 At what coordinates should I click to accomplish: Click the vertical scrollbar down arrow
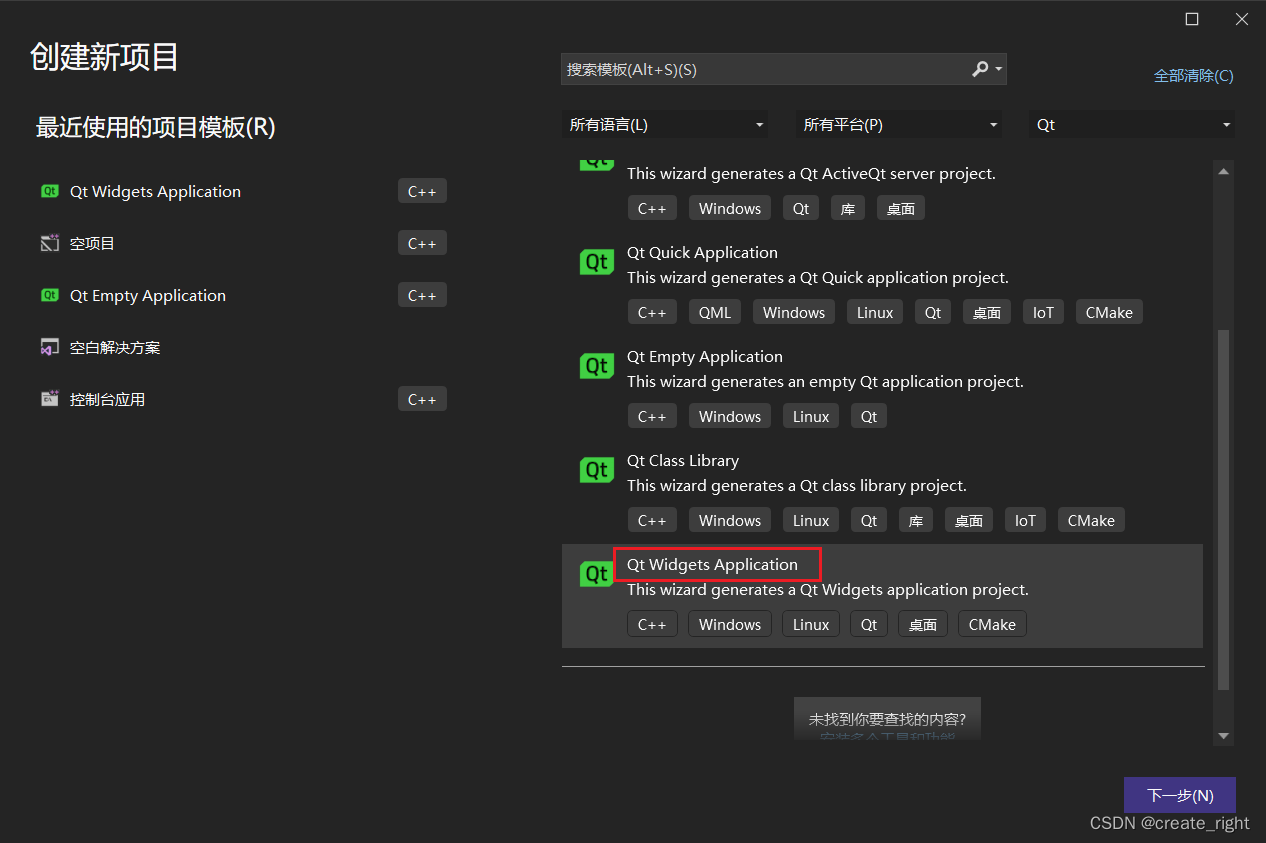[1223, 736]
